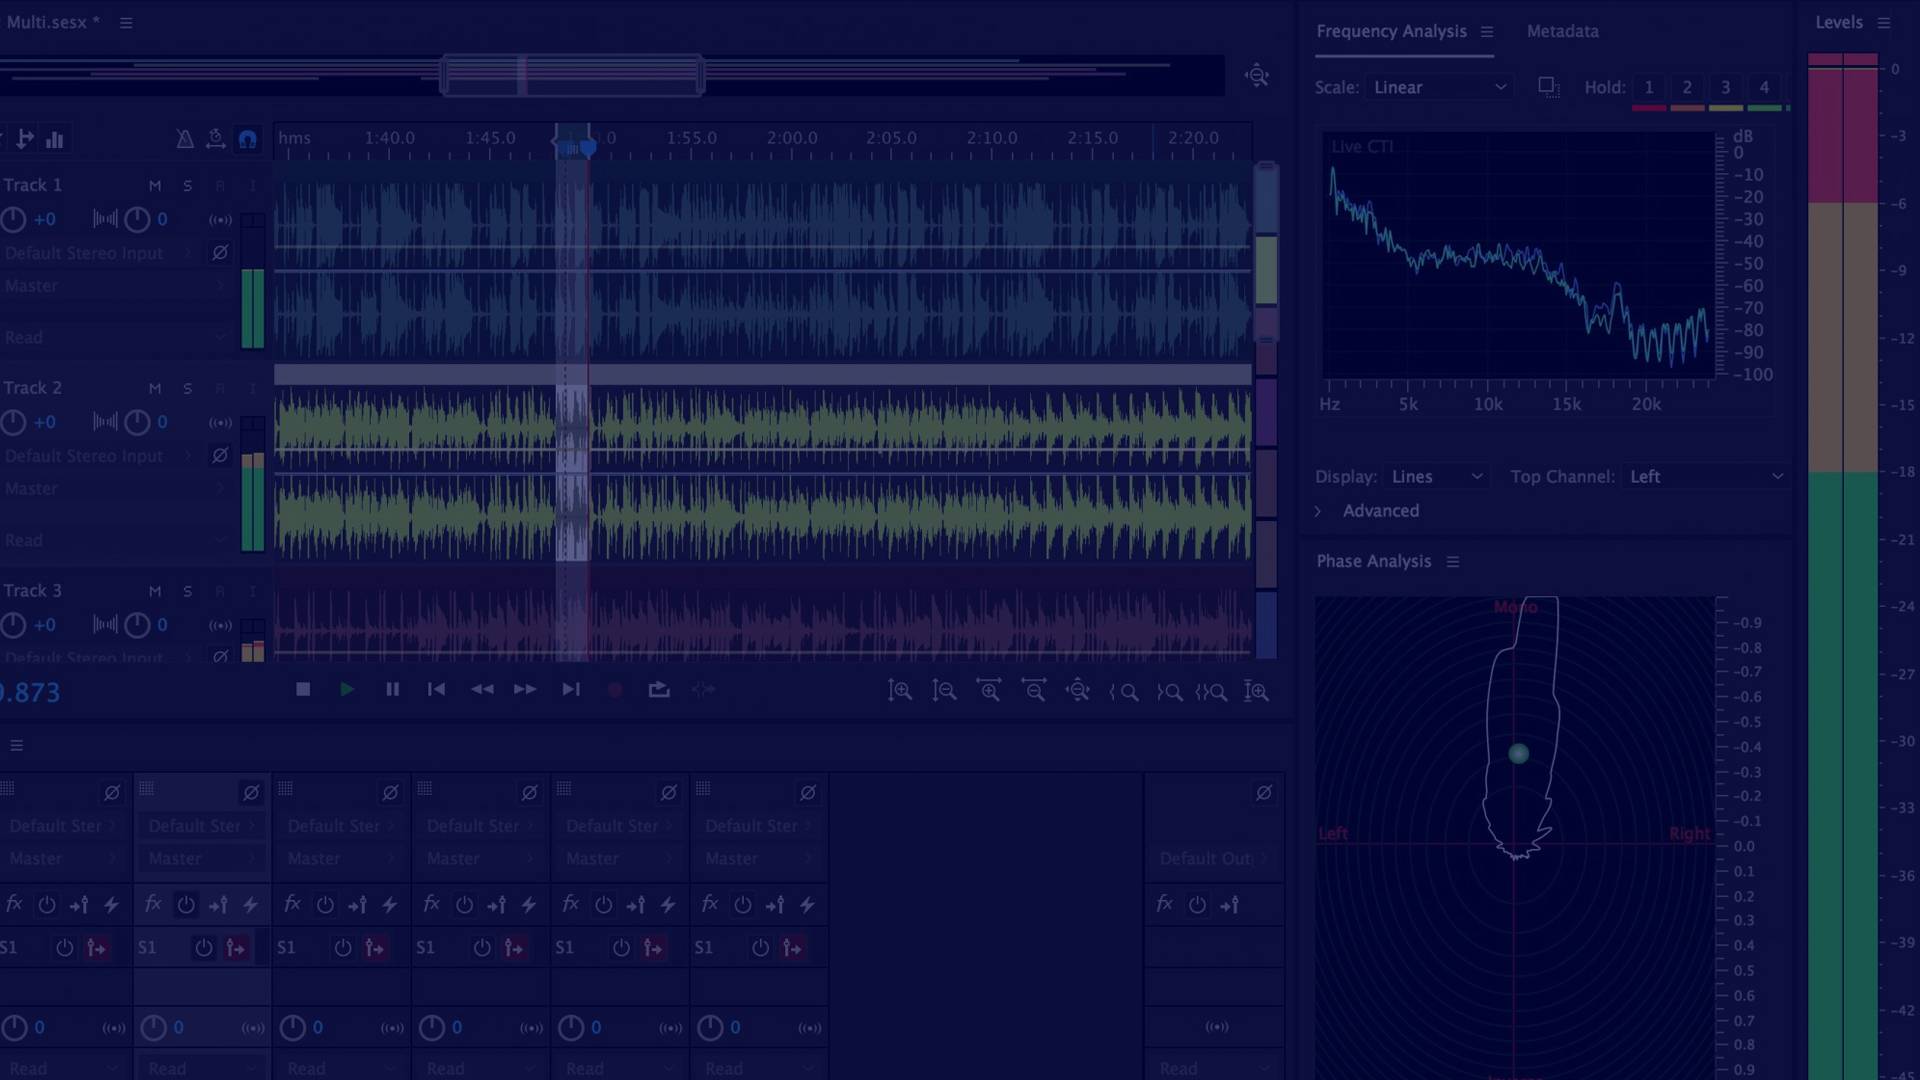Pause playback with the Pause button
This screenshot has width=1920, height=1080.
click(392, 689)
